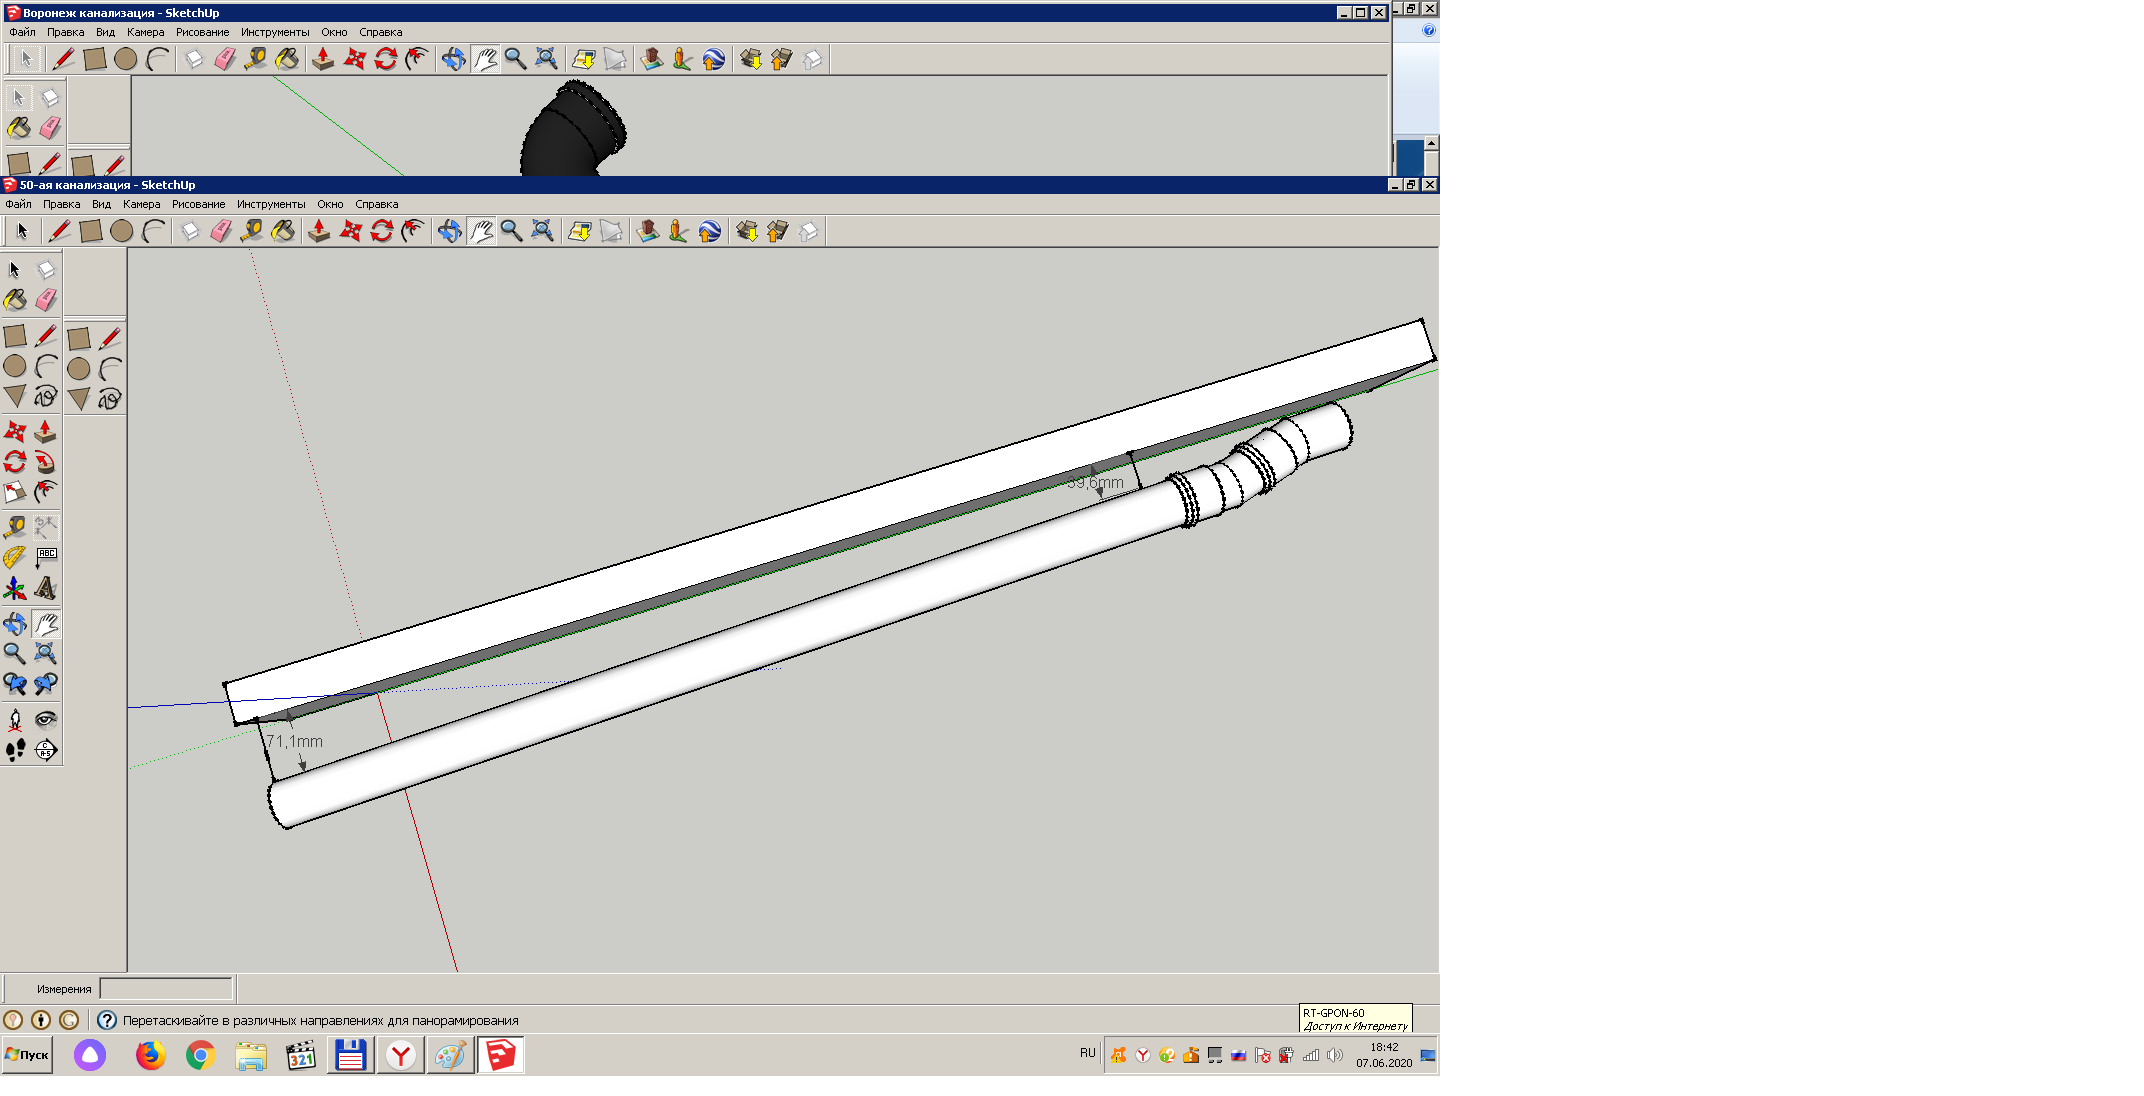Open Рисование menu in 50-ая канализация window

[x=199, y=204]
